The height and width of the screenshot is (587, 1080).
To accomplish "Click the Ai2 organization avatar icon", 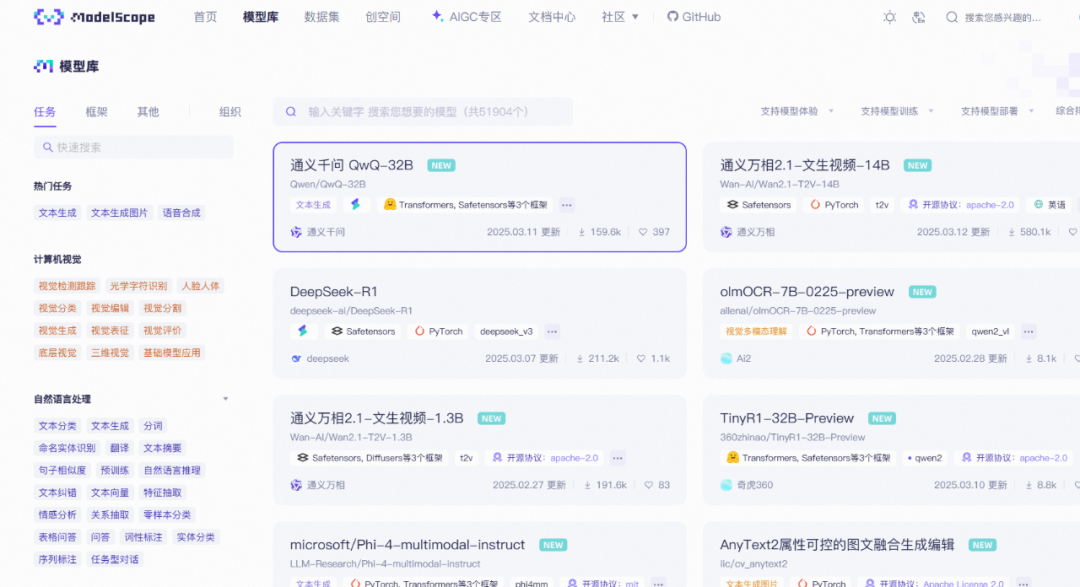I will tap(726, 358).
